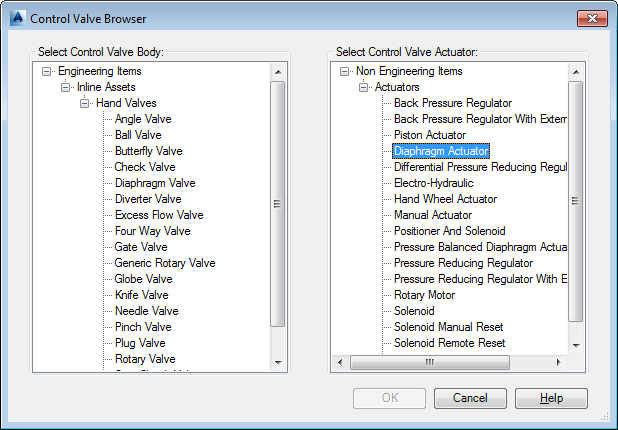Viewport: 618px width, 430px height.
Task: Select Globe Valve in the body list
Action: tap(143, 279)
